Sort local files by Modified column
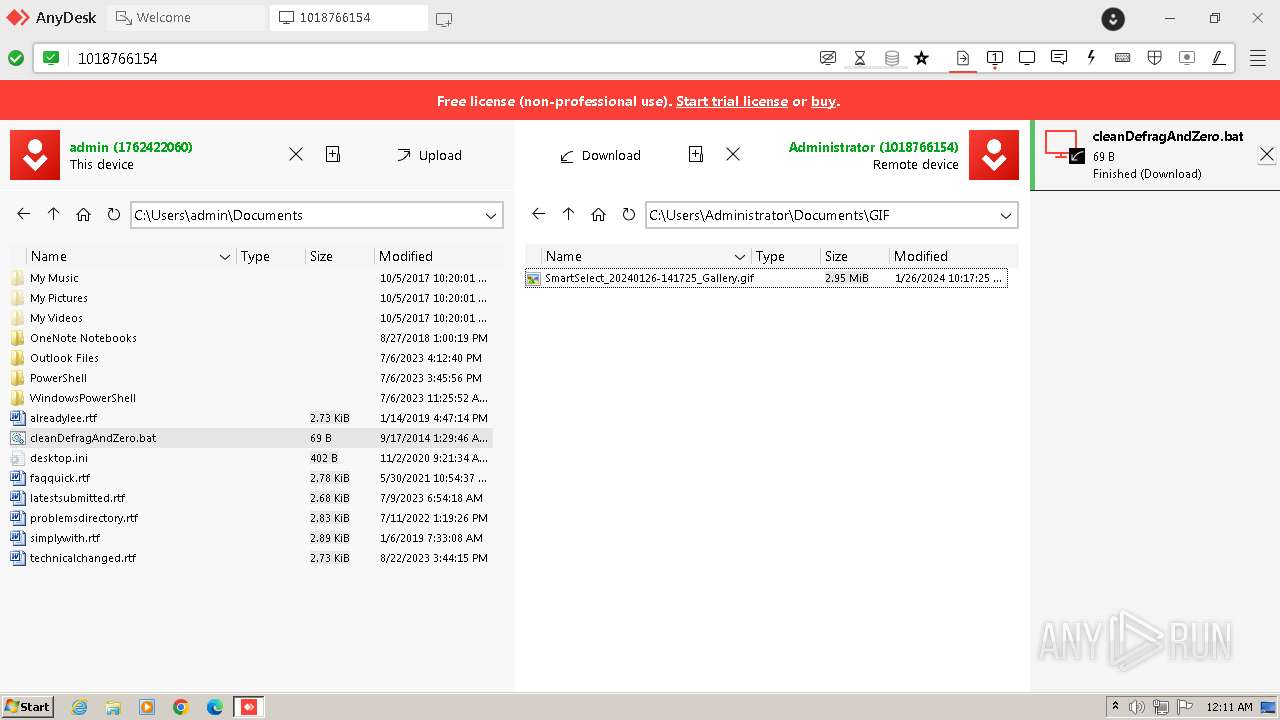 coord(434,256)
